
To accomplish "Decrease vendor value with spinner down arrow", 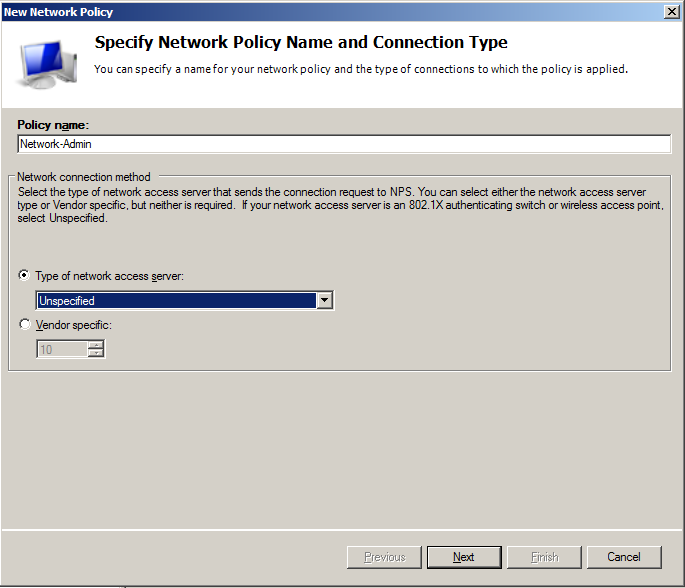I will coord(95,353).
